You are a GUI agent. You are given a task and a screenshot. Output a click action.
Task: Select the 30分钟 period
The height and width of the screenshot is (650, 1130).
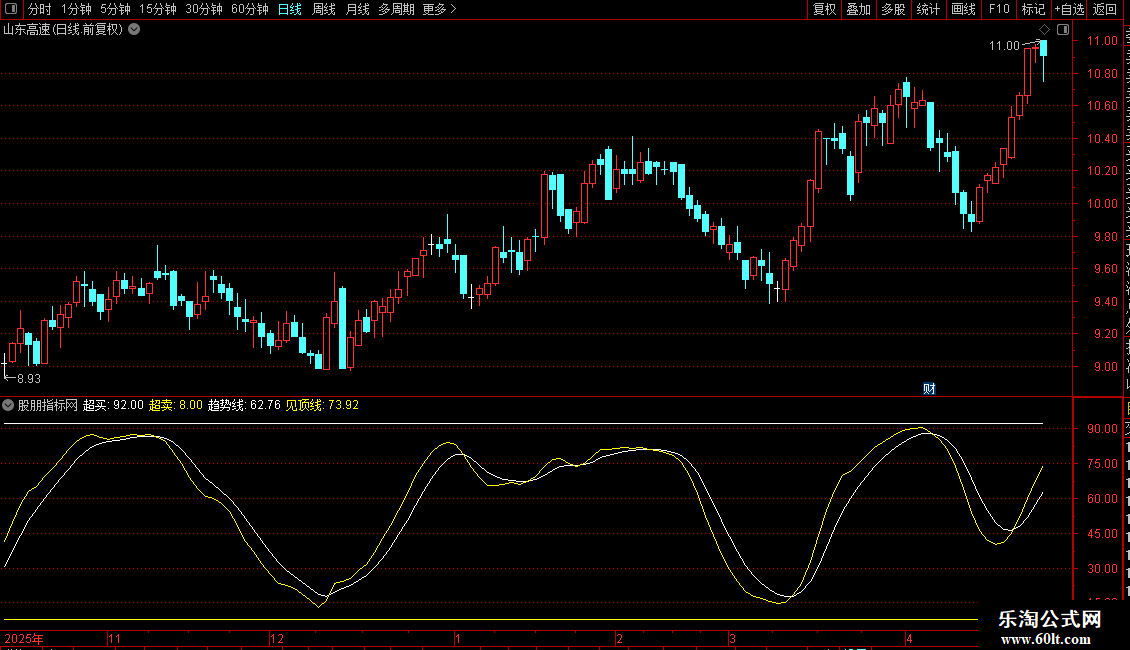[204, 9]
